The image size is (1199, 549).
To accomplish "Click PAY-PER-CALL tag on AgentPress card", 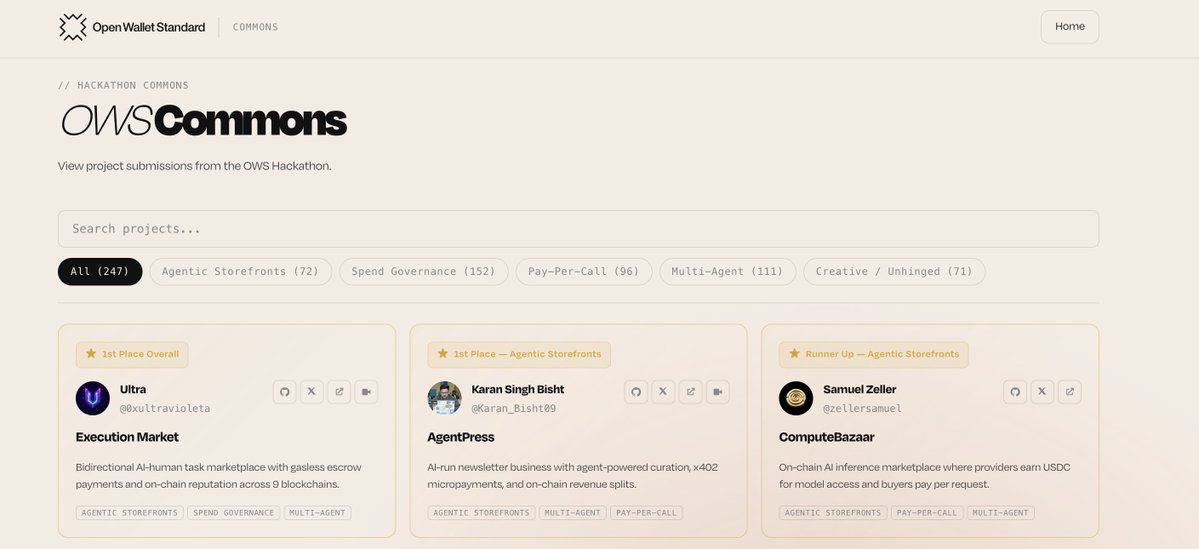I will [x=646, y=513].
